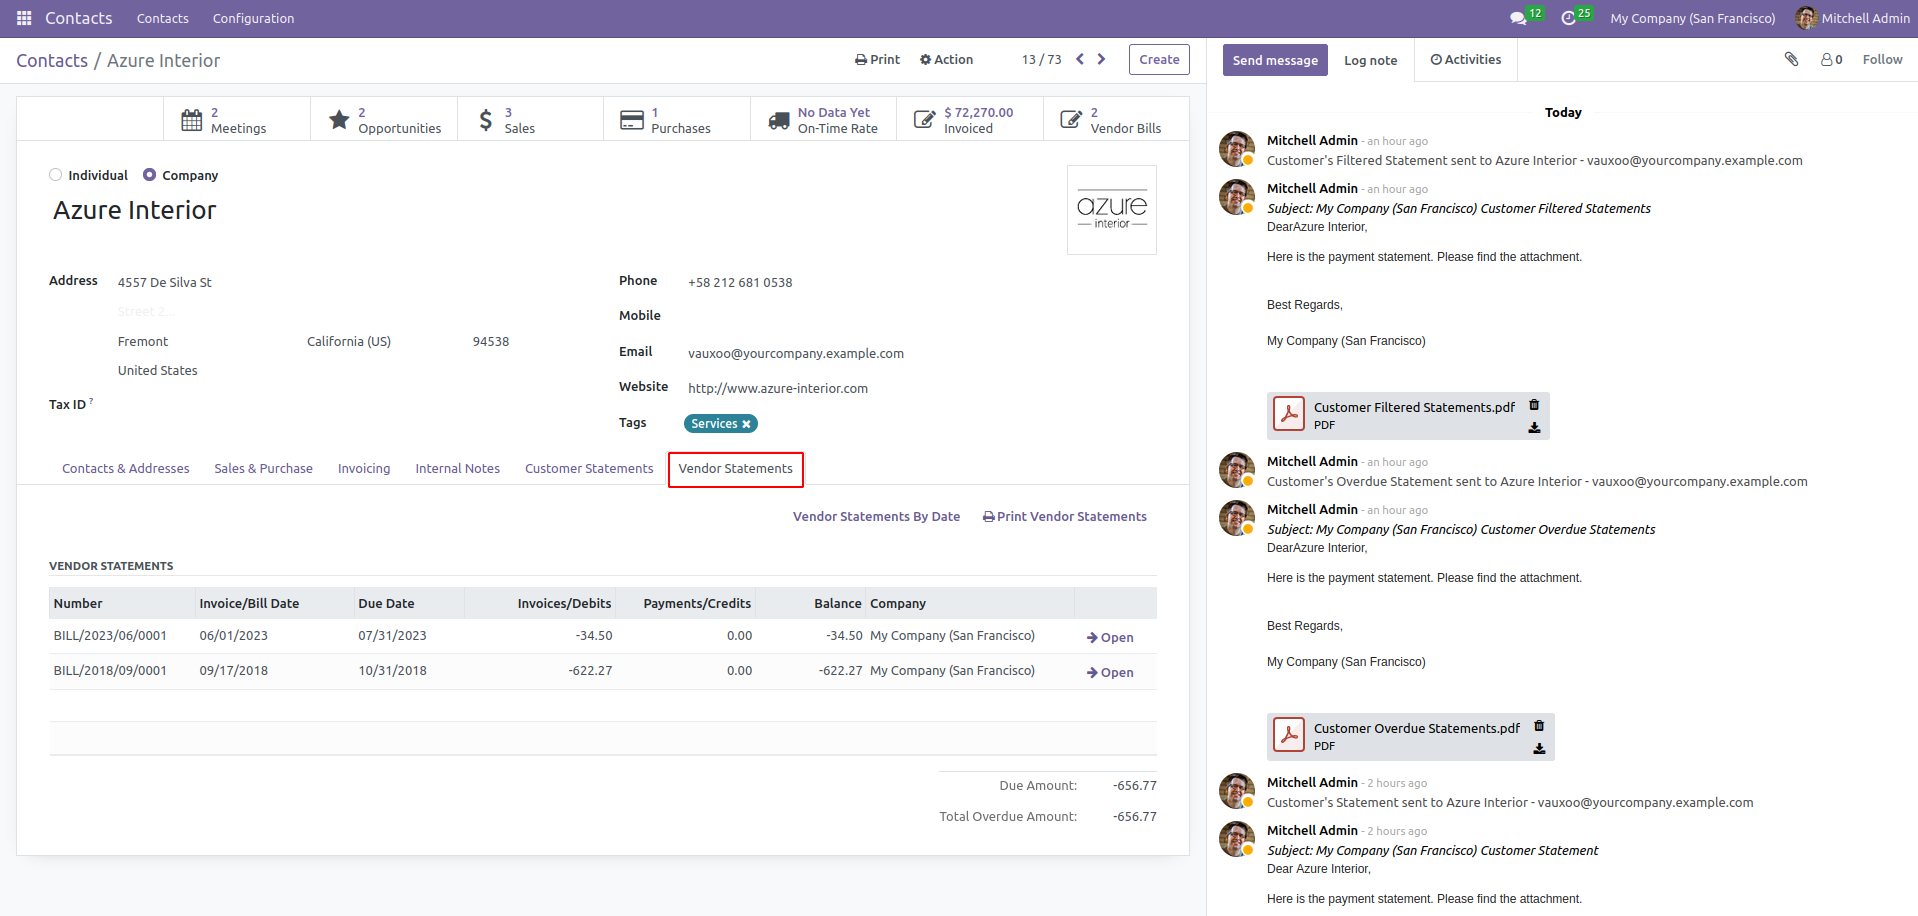1918x916 pixels.
Task: Click the United States country field
Action: point(158,370)
